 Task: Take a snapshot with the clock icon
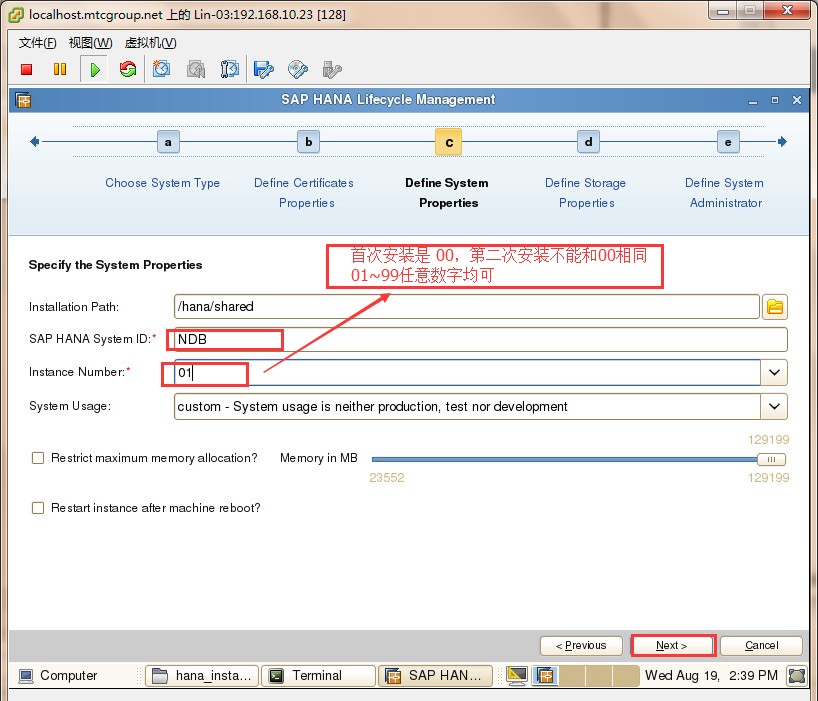pos(161,69)
